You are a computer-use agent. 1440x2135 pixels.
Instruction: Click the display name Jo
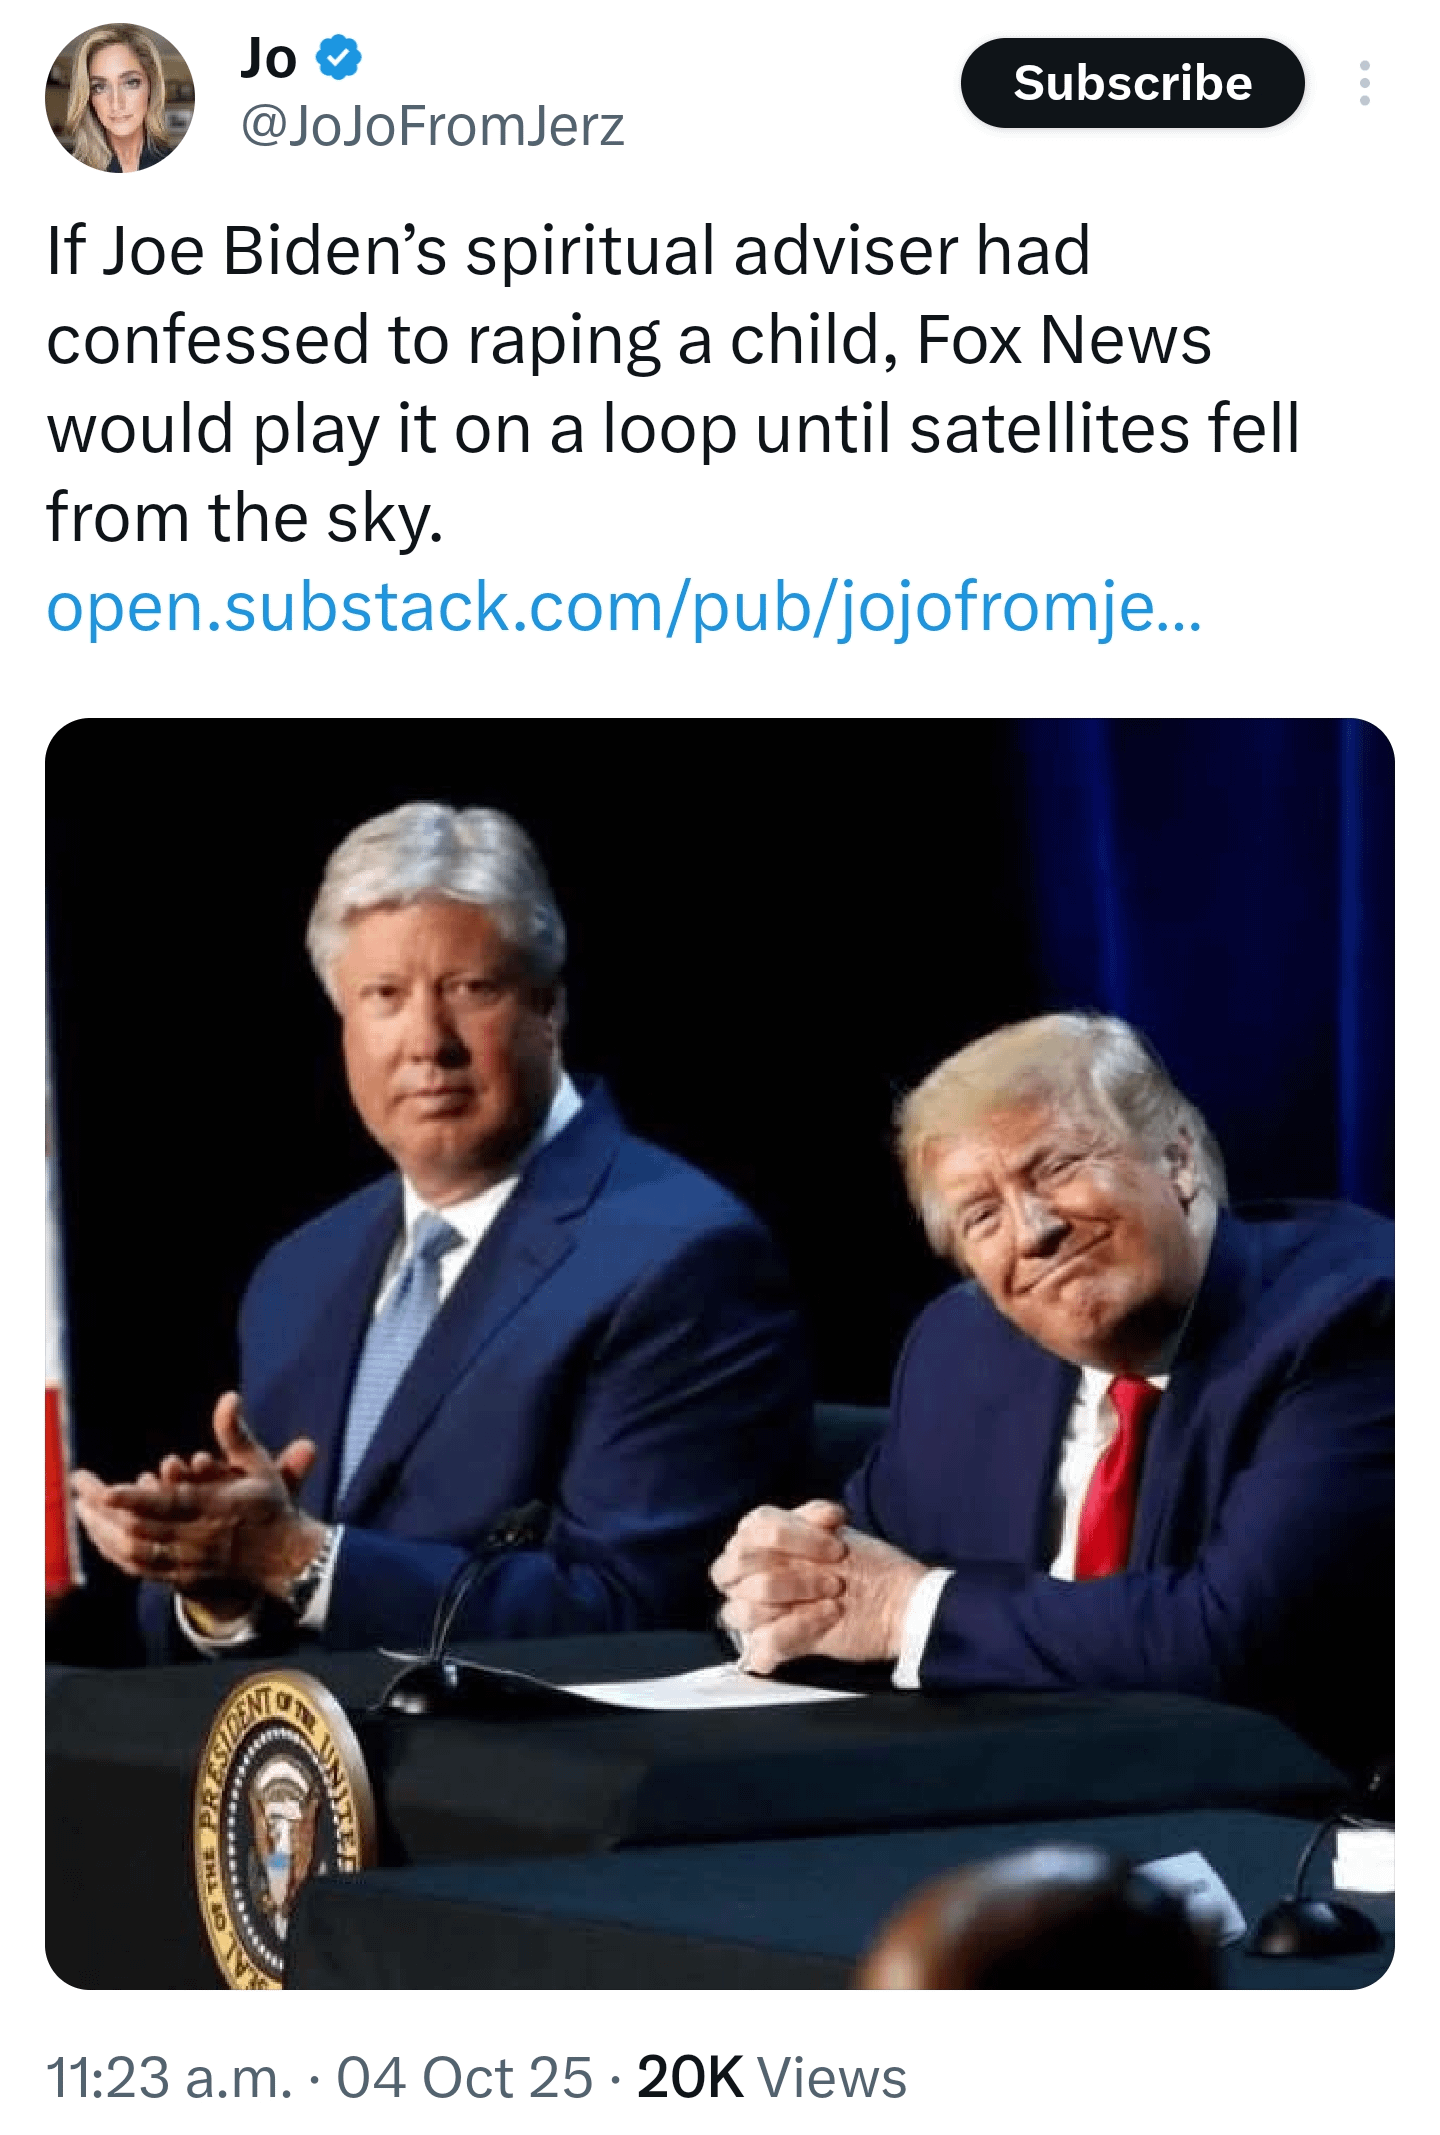pyautogui.click(x=268, y=58)
